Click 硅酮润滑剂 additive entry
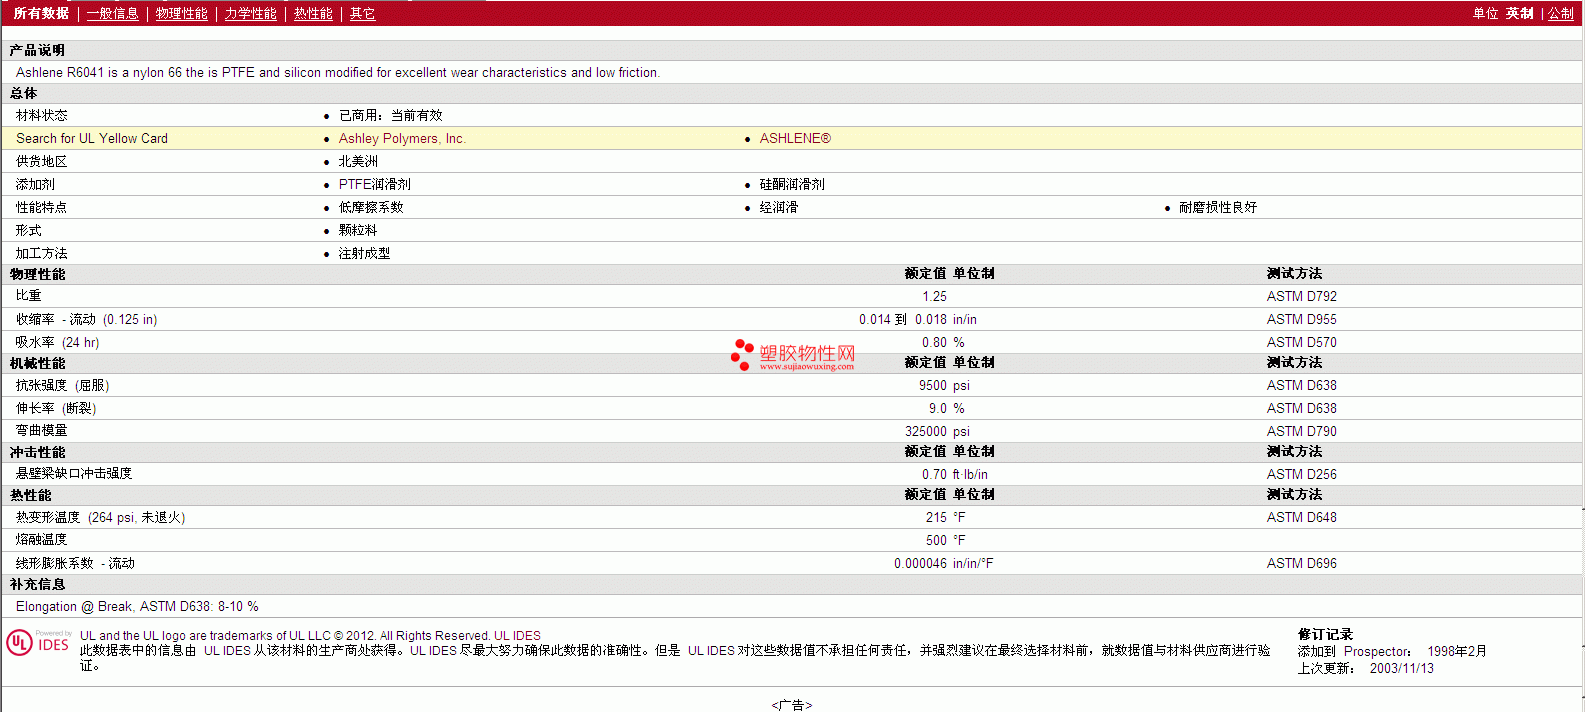Image resolution: width=1585 pixels, height=712 pixels. [x=792, y=185]
